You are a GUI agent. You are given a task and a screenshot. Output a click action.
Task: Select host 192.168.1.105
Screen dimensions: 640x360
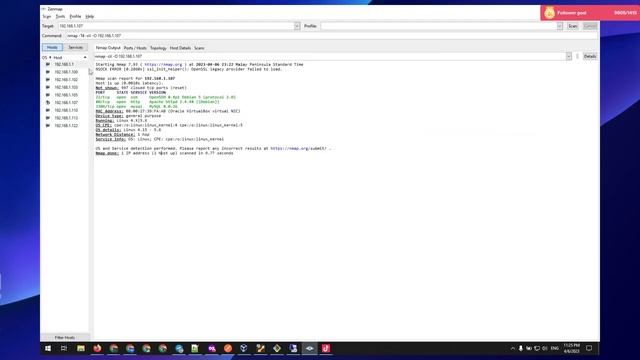coord(66,95)
